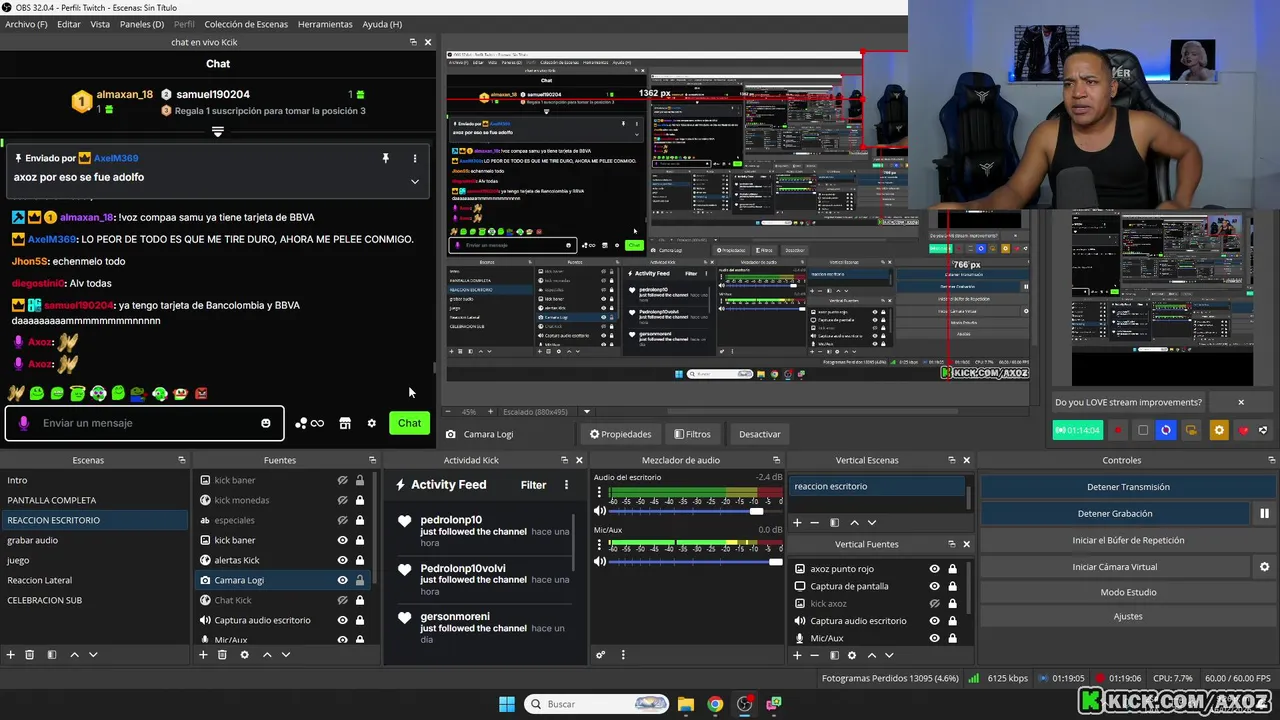Screen dimensions: 1280x720
Task: Open emoji picker in chat message box
Action: pyautogui.click(x=266, y=423)
